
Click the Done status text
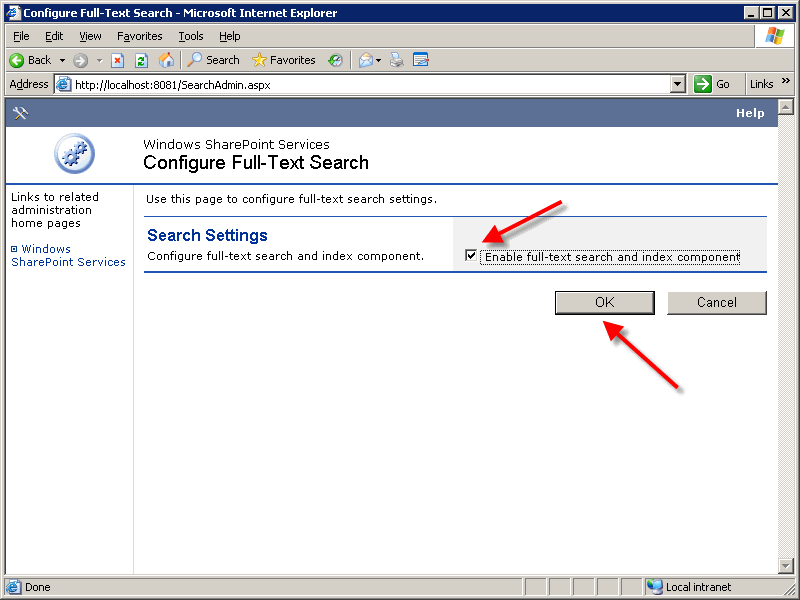pos(38,587)
